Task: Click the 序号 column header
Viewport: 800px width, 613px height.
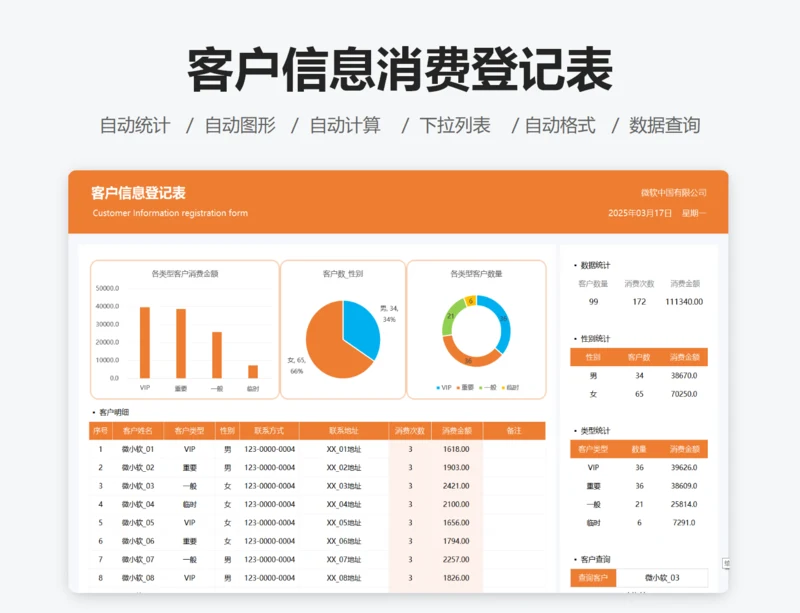Action: [101, 431]
